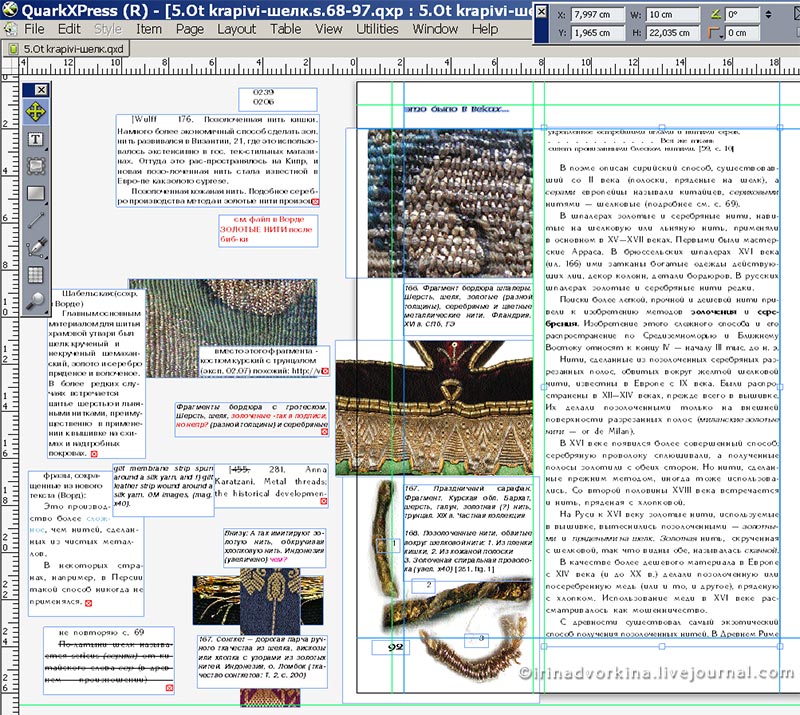Select the page number box "92"

coord(390,647)
